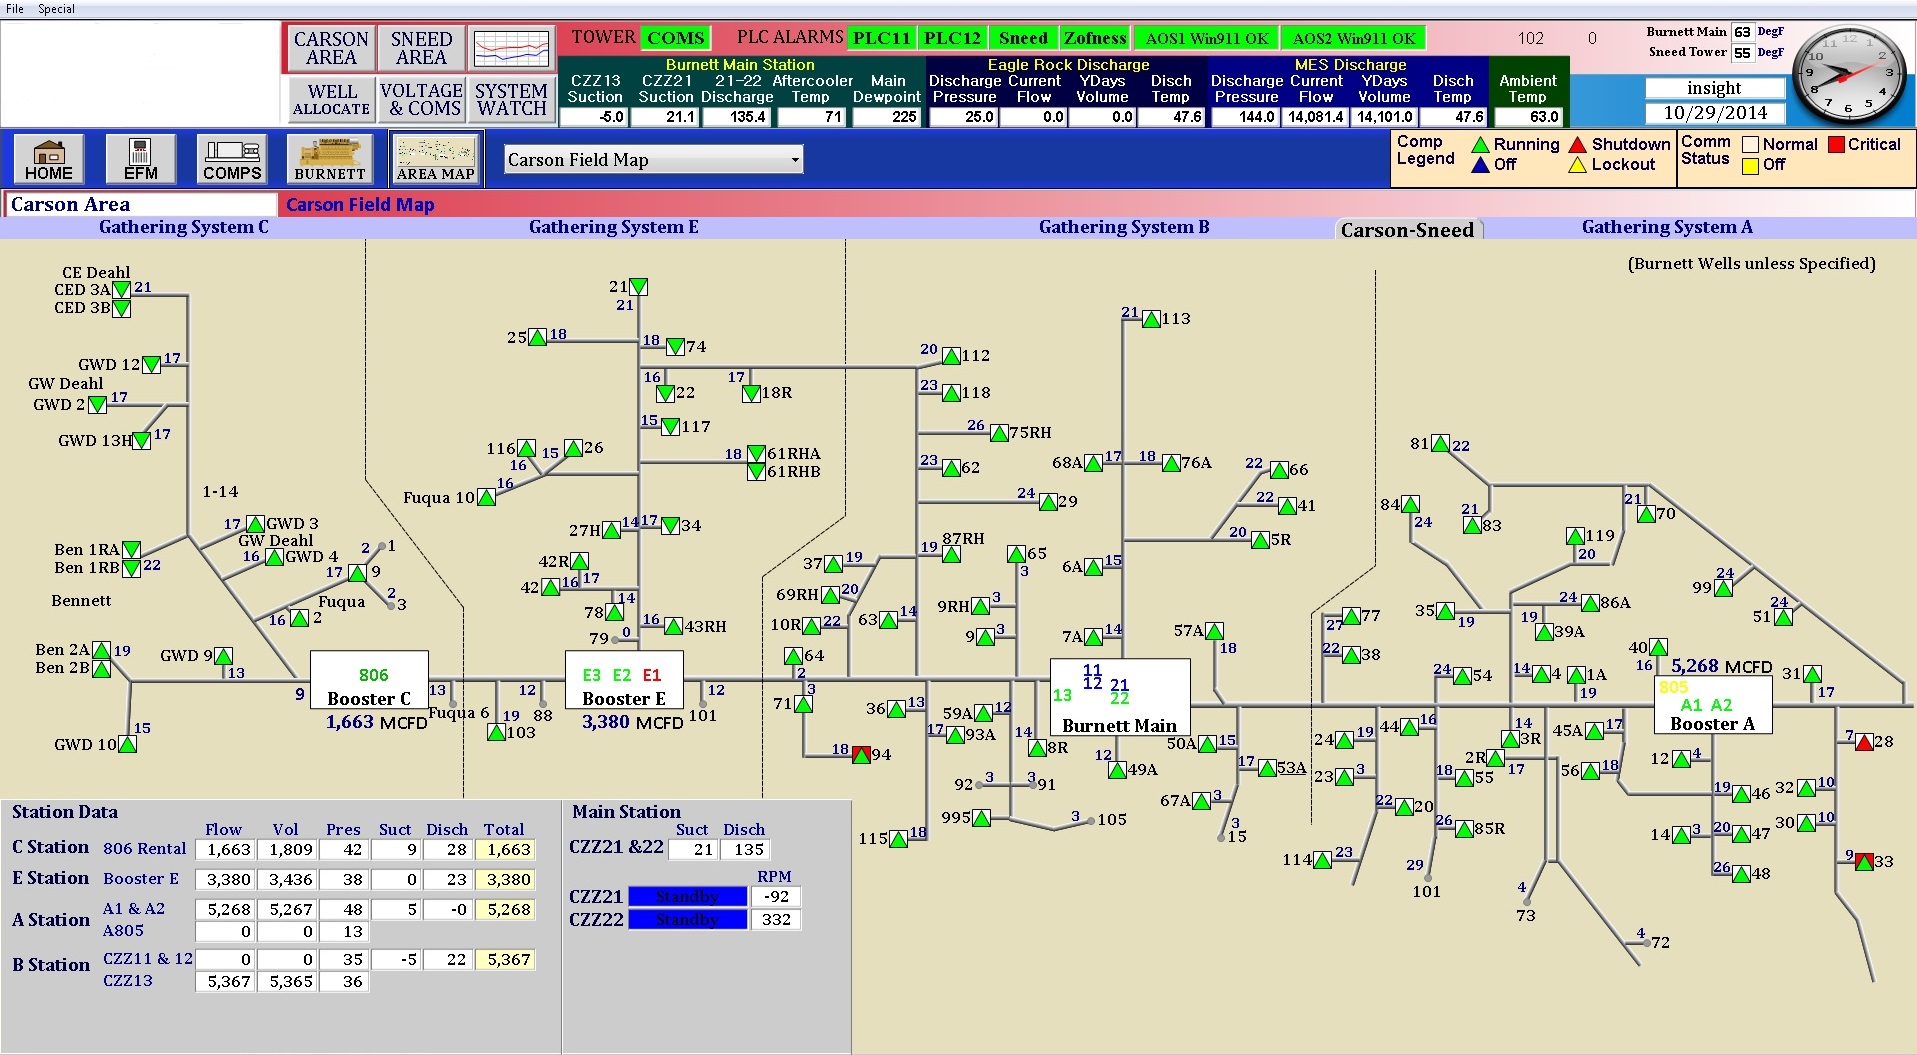This screenshot has width=1917, height=1055.
Task: Select the EFM icon in the toolbar
Action: coord(139,158)
